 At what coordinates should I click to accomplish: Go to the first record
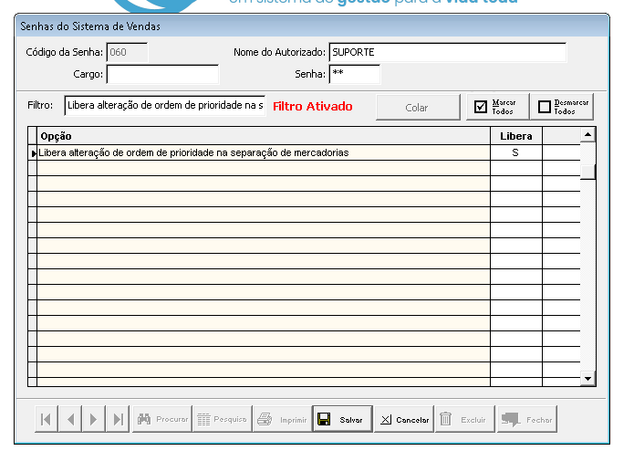46,420
